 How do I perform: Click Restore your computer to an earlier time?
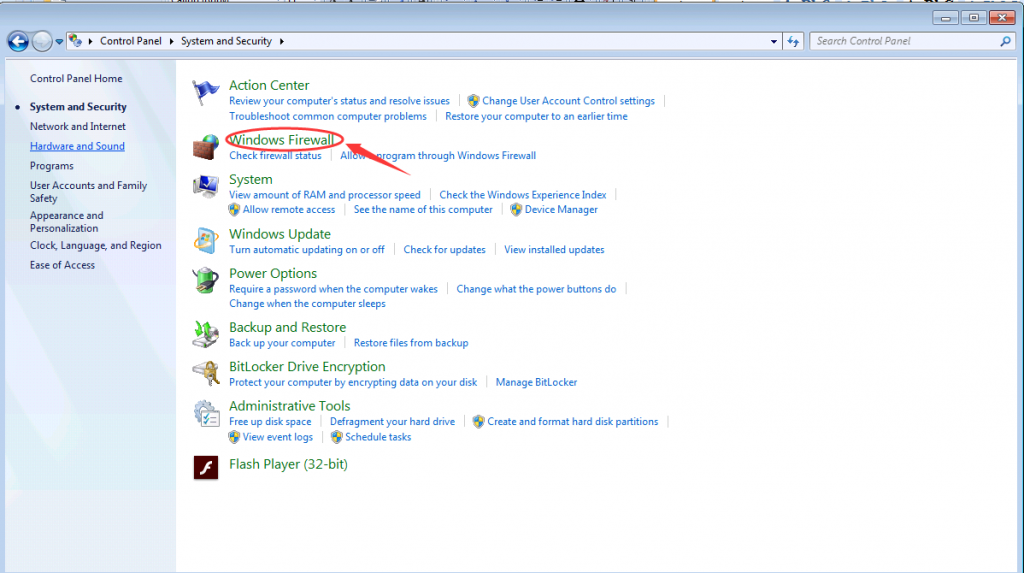pos(536,116)
